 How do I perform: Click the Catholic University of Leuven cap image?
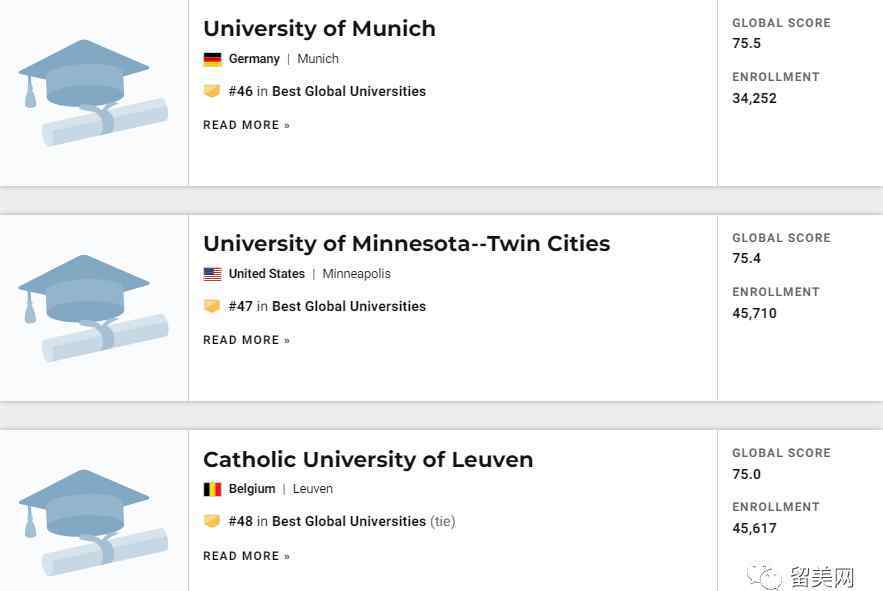point(93,523)
